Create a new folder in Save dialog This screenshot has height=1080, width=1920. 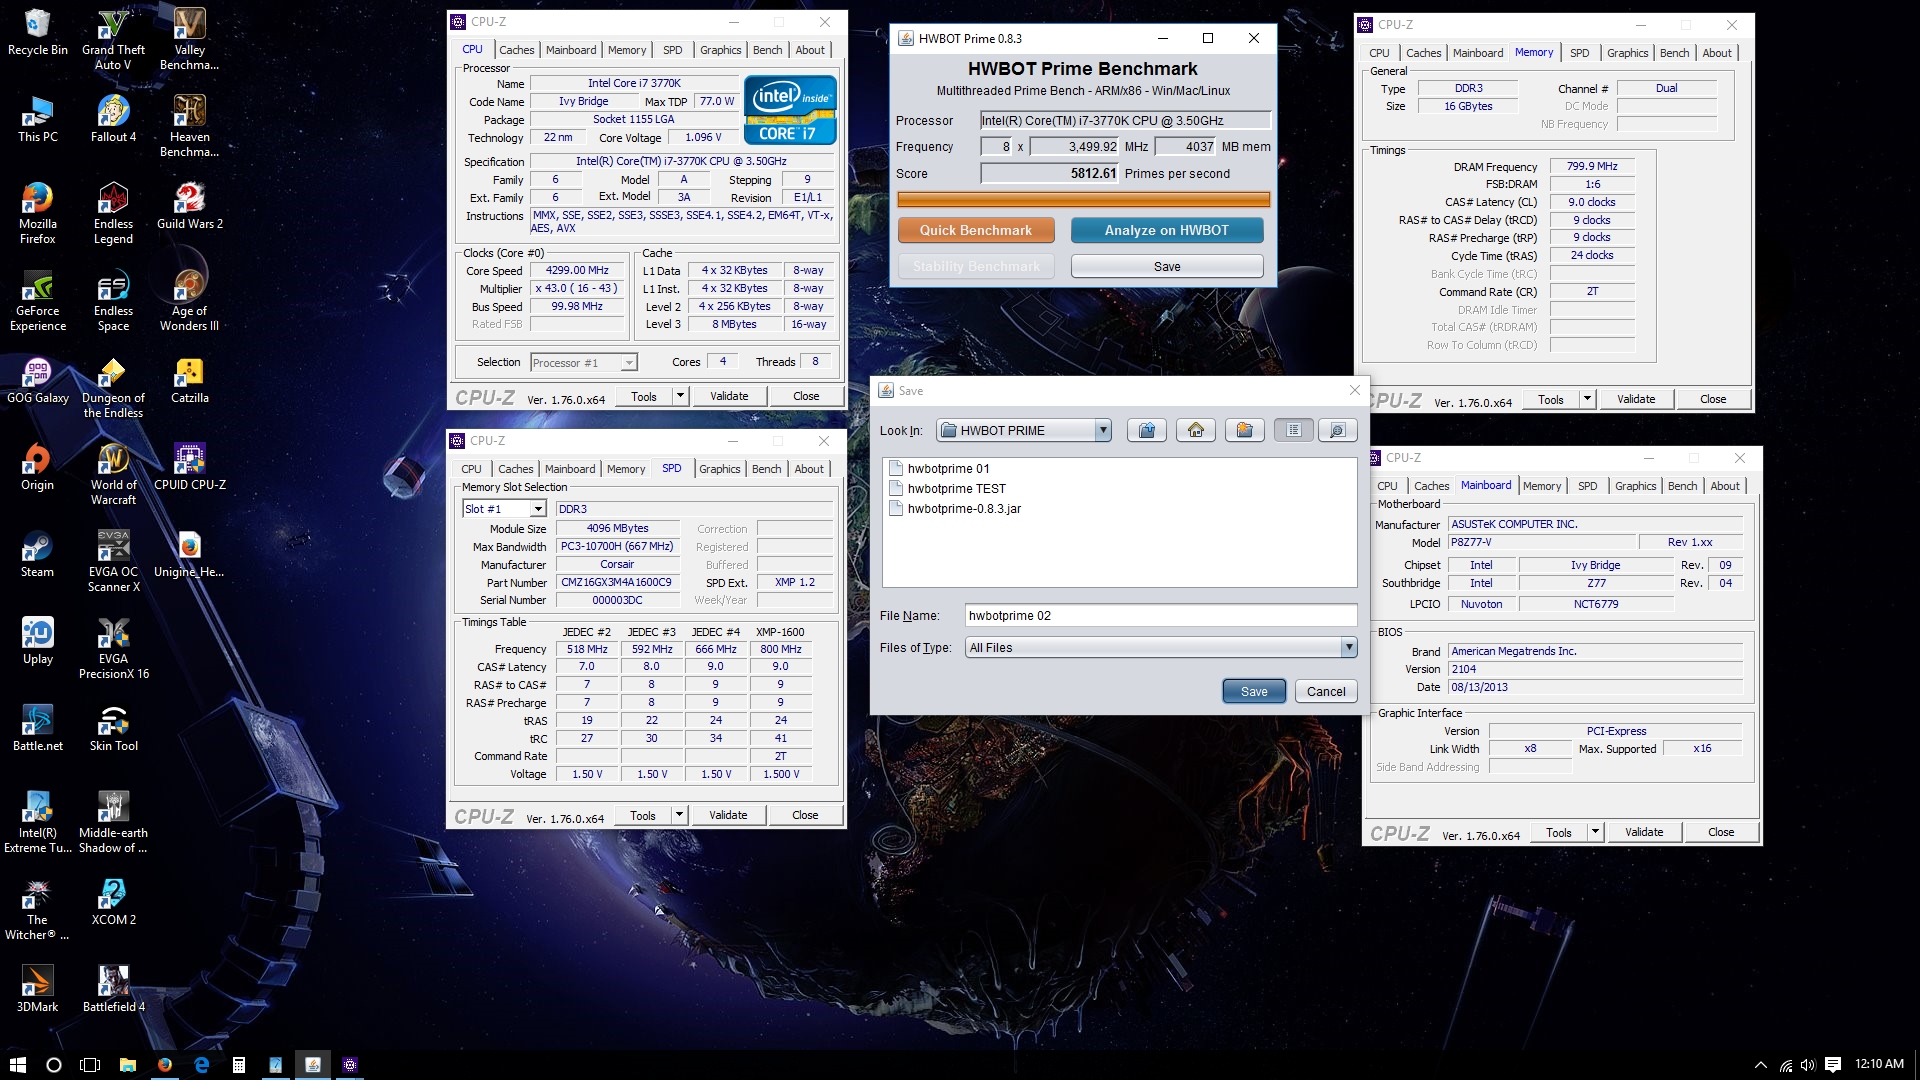(1245, 430)
